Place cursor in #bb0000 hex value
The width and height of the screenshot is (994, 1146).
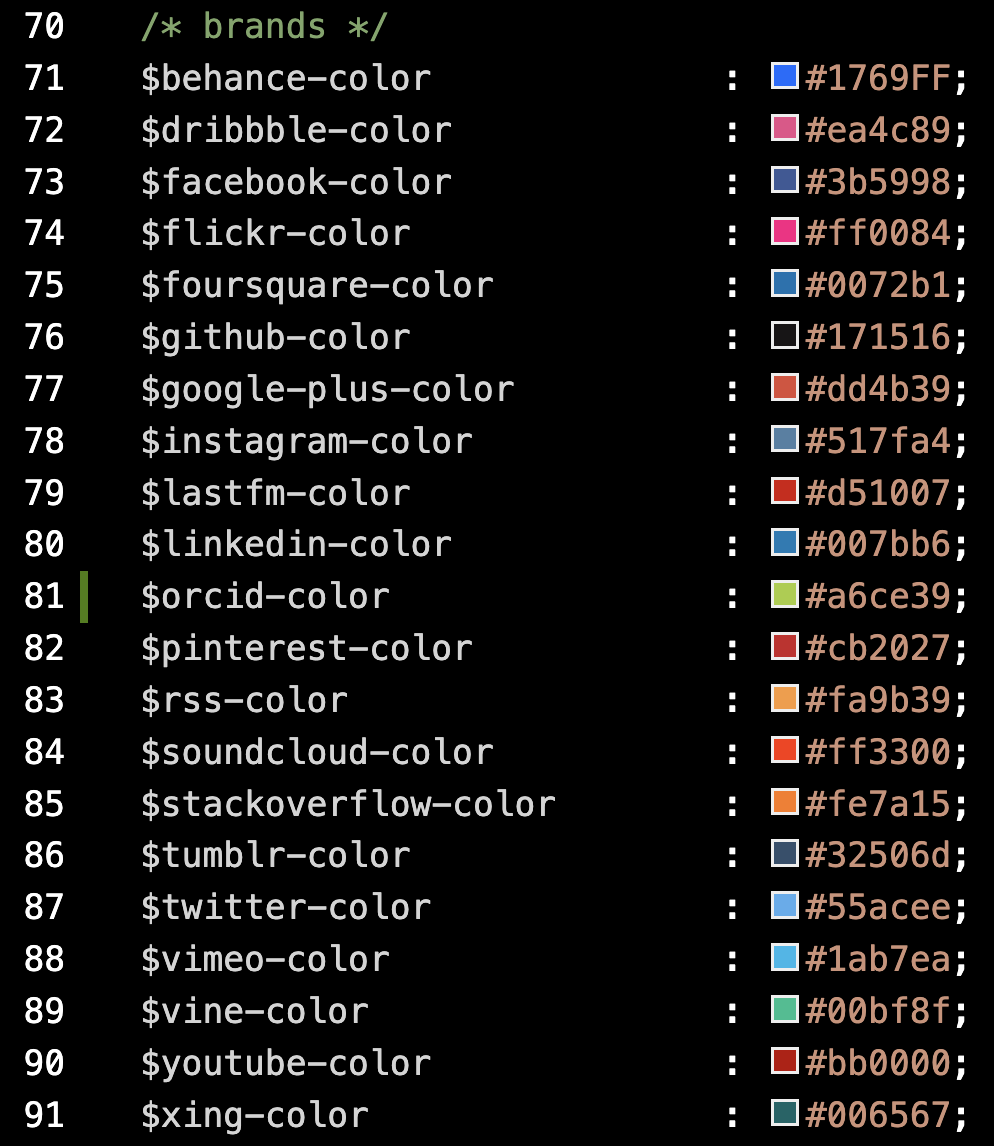(x=878, y=1063)
